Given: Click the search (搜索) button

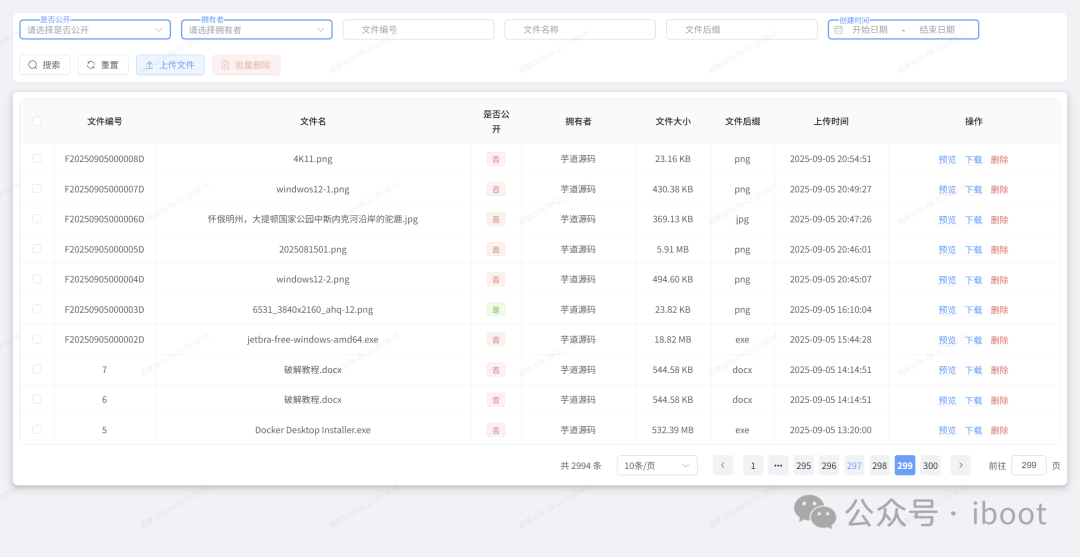Looking at the screenshot, I should [x=45, y=65].
